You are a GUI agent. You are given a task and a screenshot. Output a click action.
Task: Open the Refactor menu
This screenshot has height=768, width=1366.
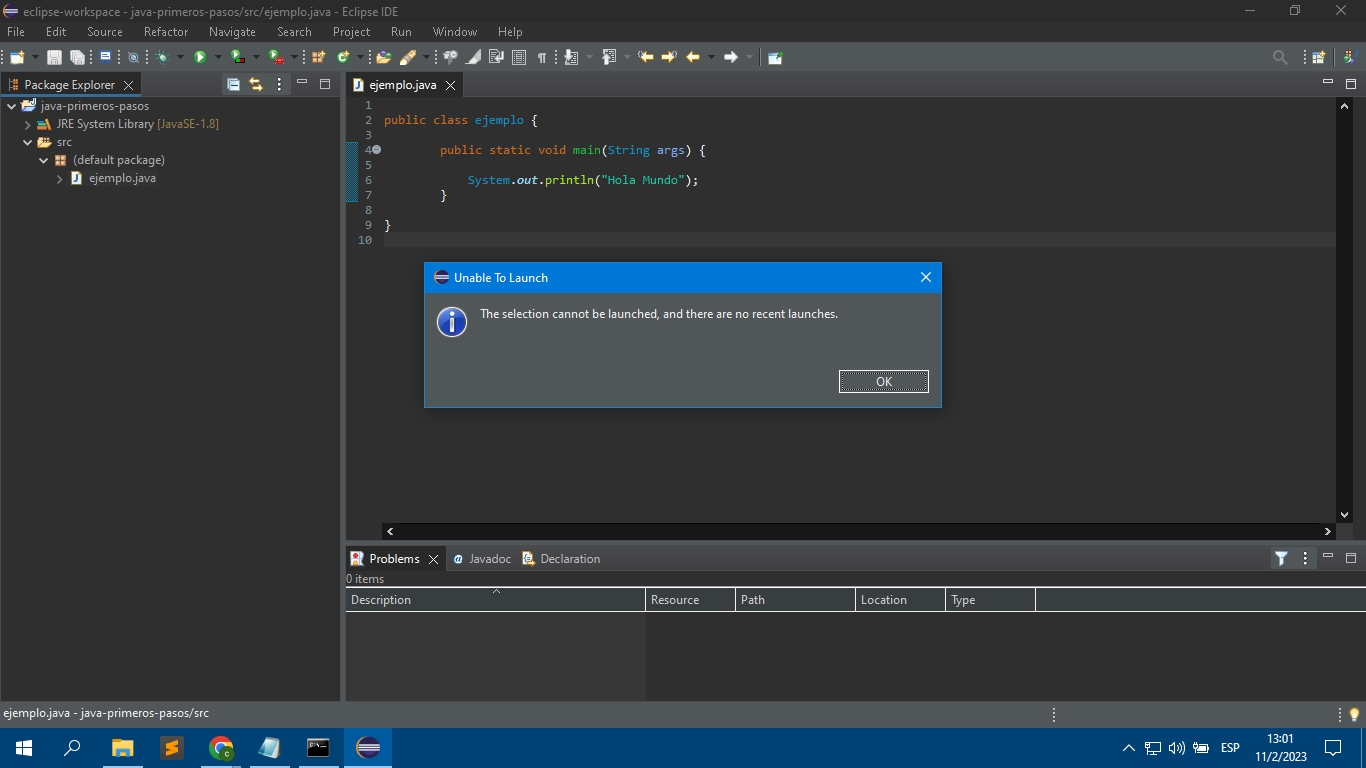tap(166, 32)
